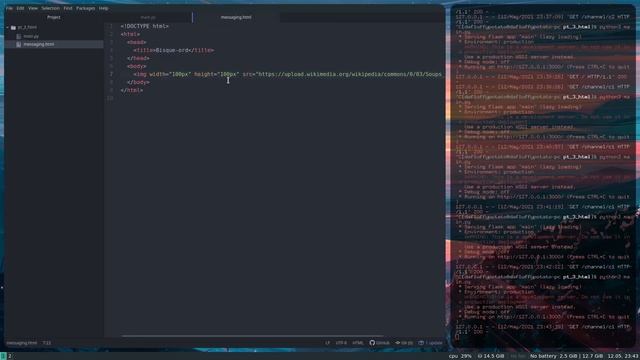Image resolution: width=640 pixels, height=360 pixels.
Task: Open the Git panel from status bar
Action: [404, 343]
